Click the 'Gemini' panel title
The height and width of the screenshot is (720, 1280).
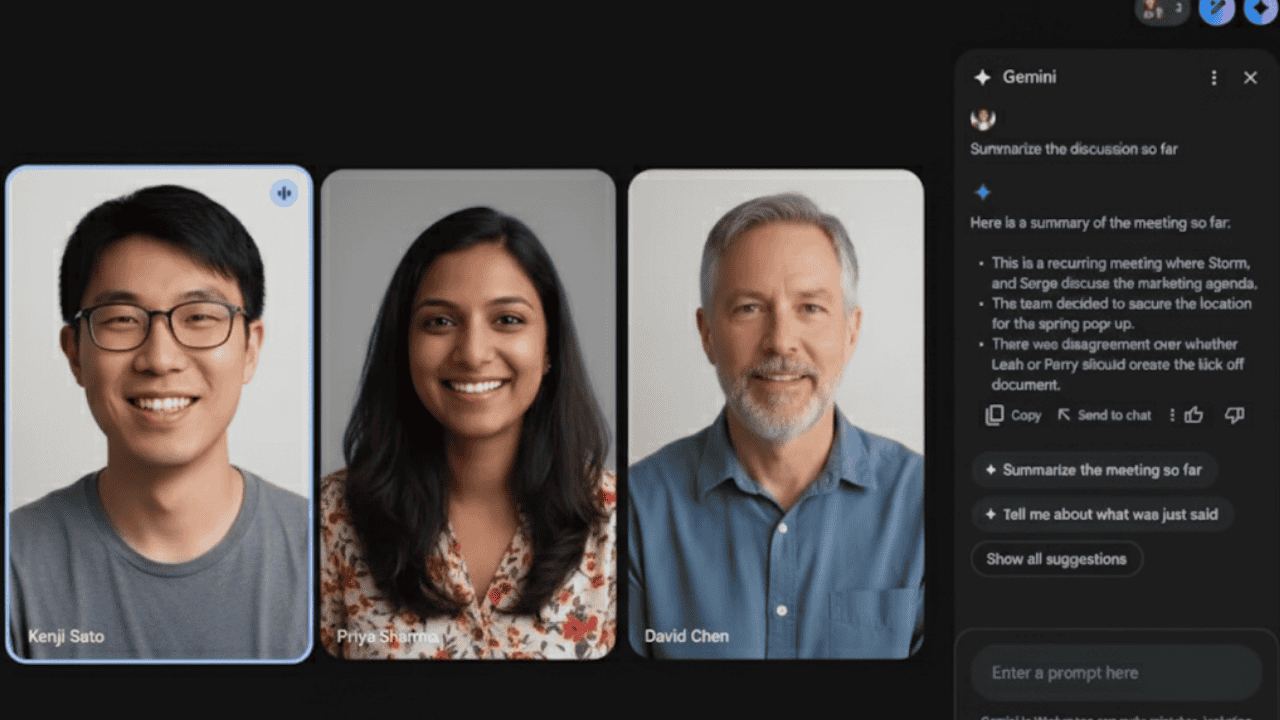click(1029, 77)
